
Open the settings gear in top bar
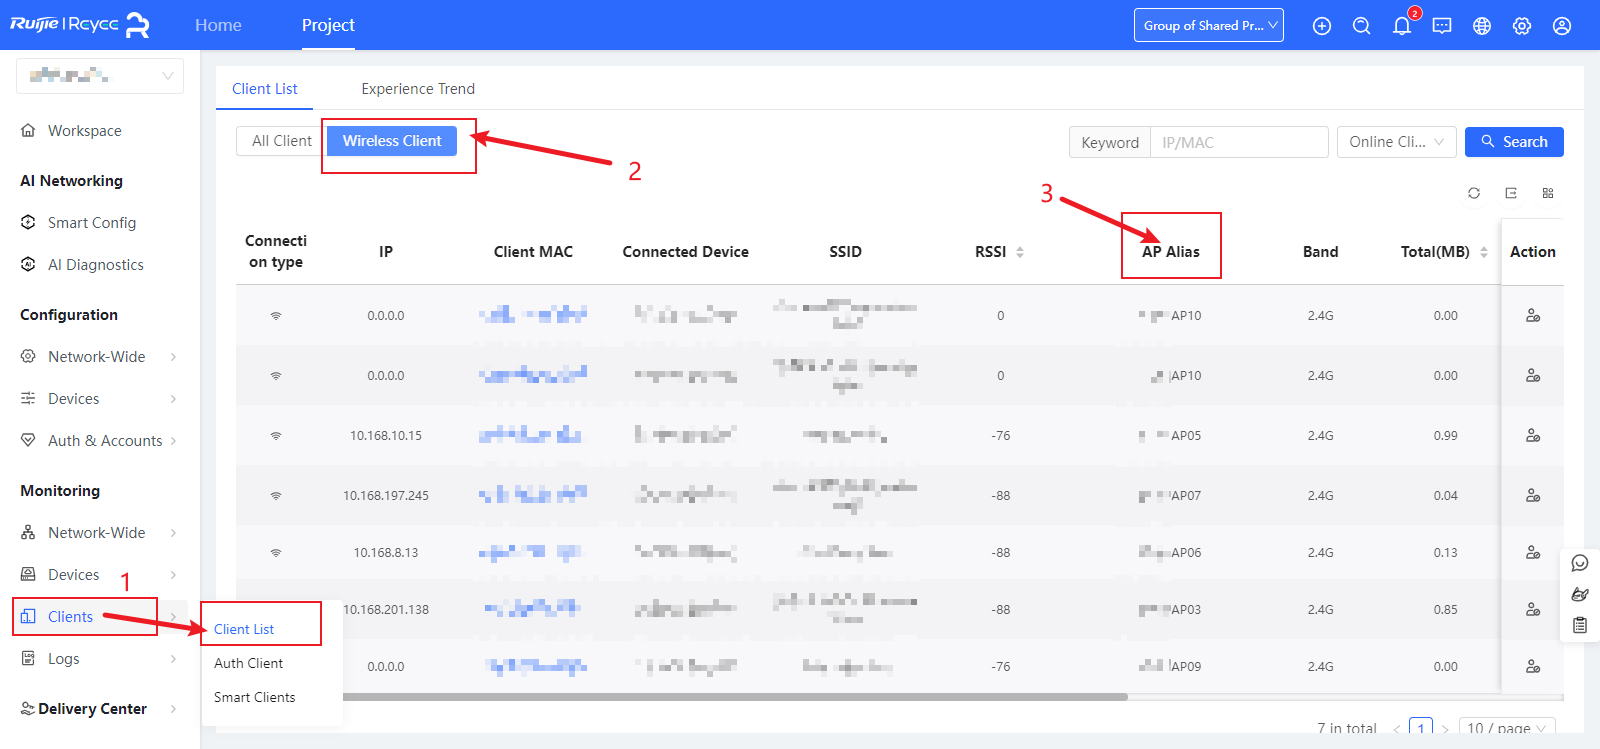click(x=1522, y=26)
